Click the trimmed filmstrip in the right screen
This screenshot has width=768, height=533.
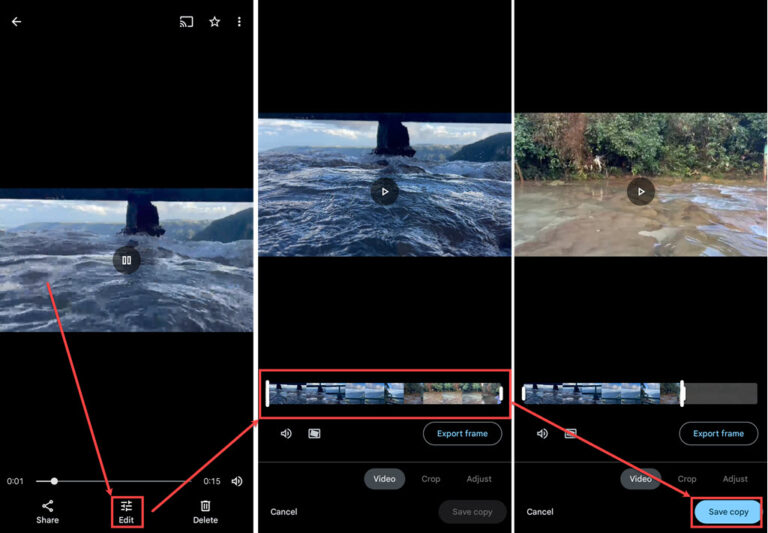[x=602, y=393]
